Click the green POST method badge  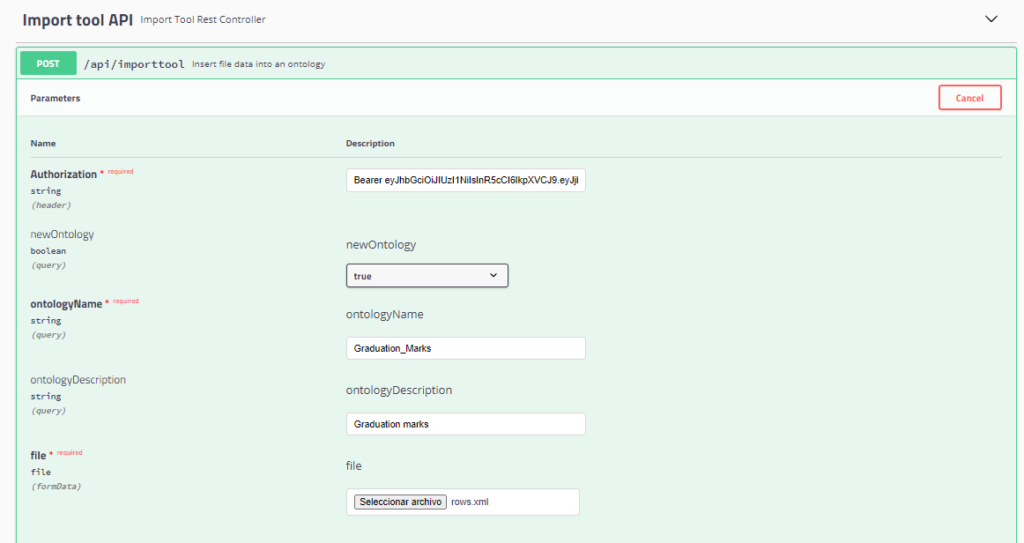click(x=48, y=63)
